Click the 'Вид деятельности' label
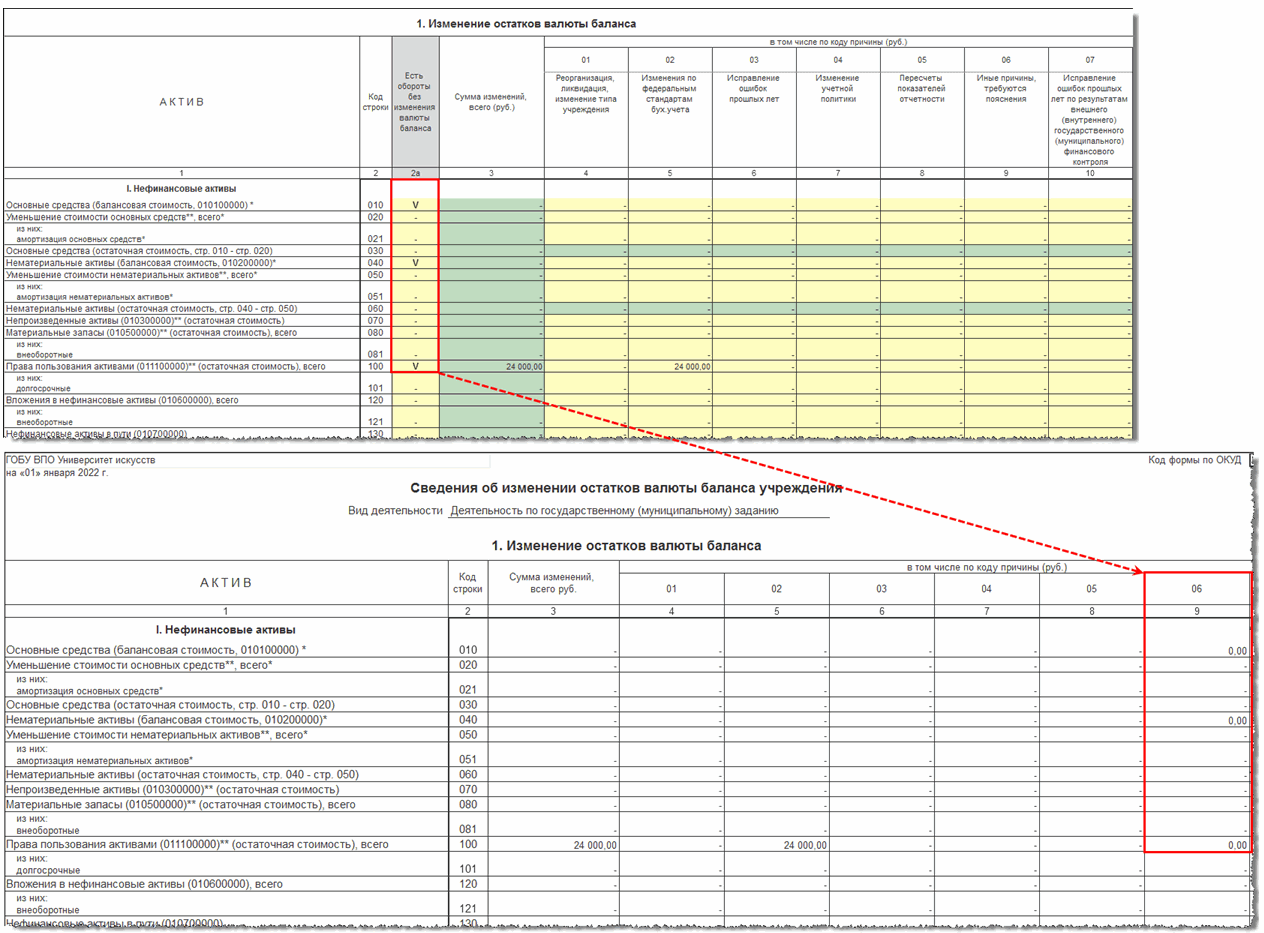This screenshot has width=1264, height=933. pos(395,510)
